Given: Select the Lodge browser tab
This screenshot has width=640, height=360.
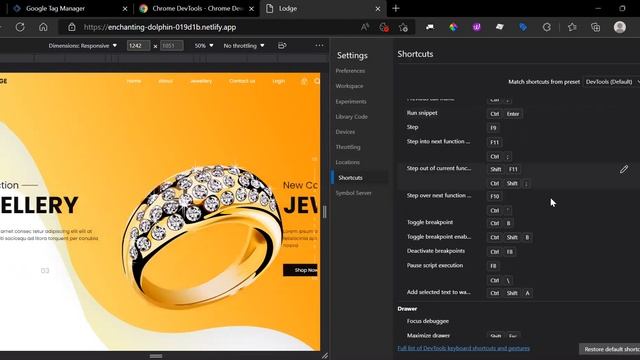Looking at the screenshot, I should click(x=287, y=9).
